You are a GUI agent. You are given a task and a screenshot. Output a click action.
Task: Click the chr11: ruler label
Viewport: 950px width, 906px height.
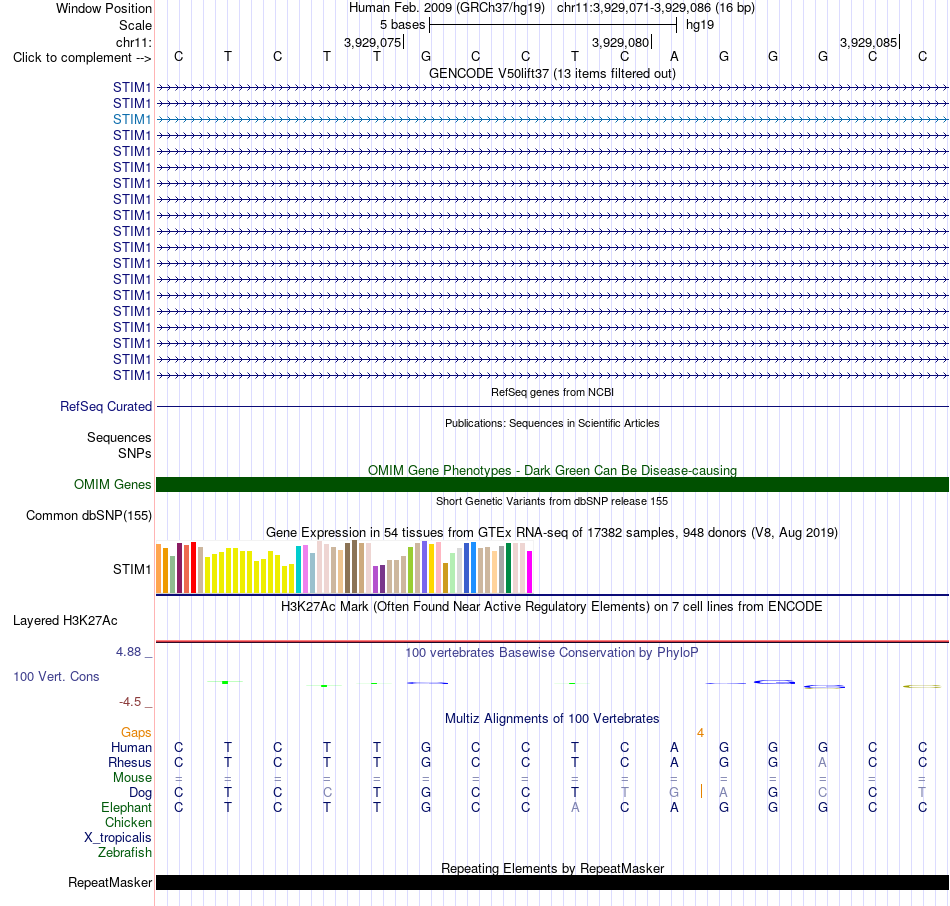click(x=134, y=42)
